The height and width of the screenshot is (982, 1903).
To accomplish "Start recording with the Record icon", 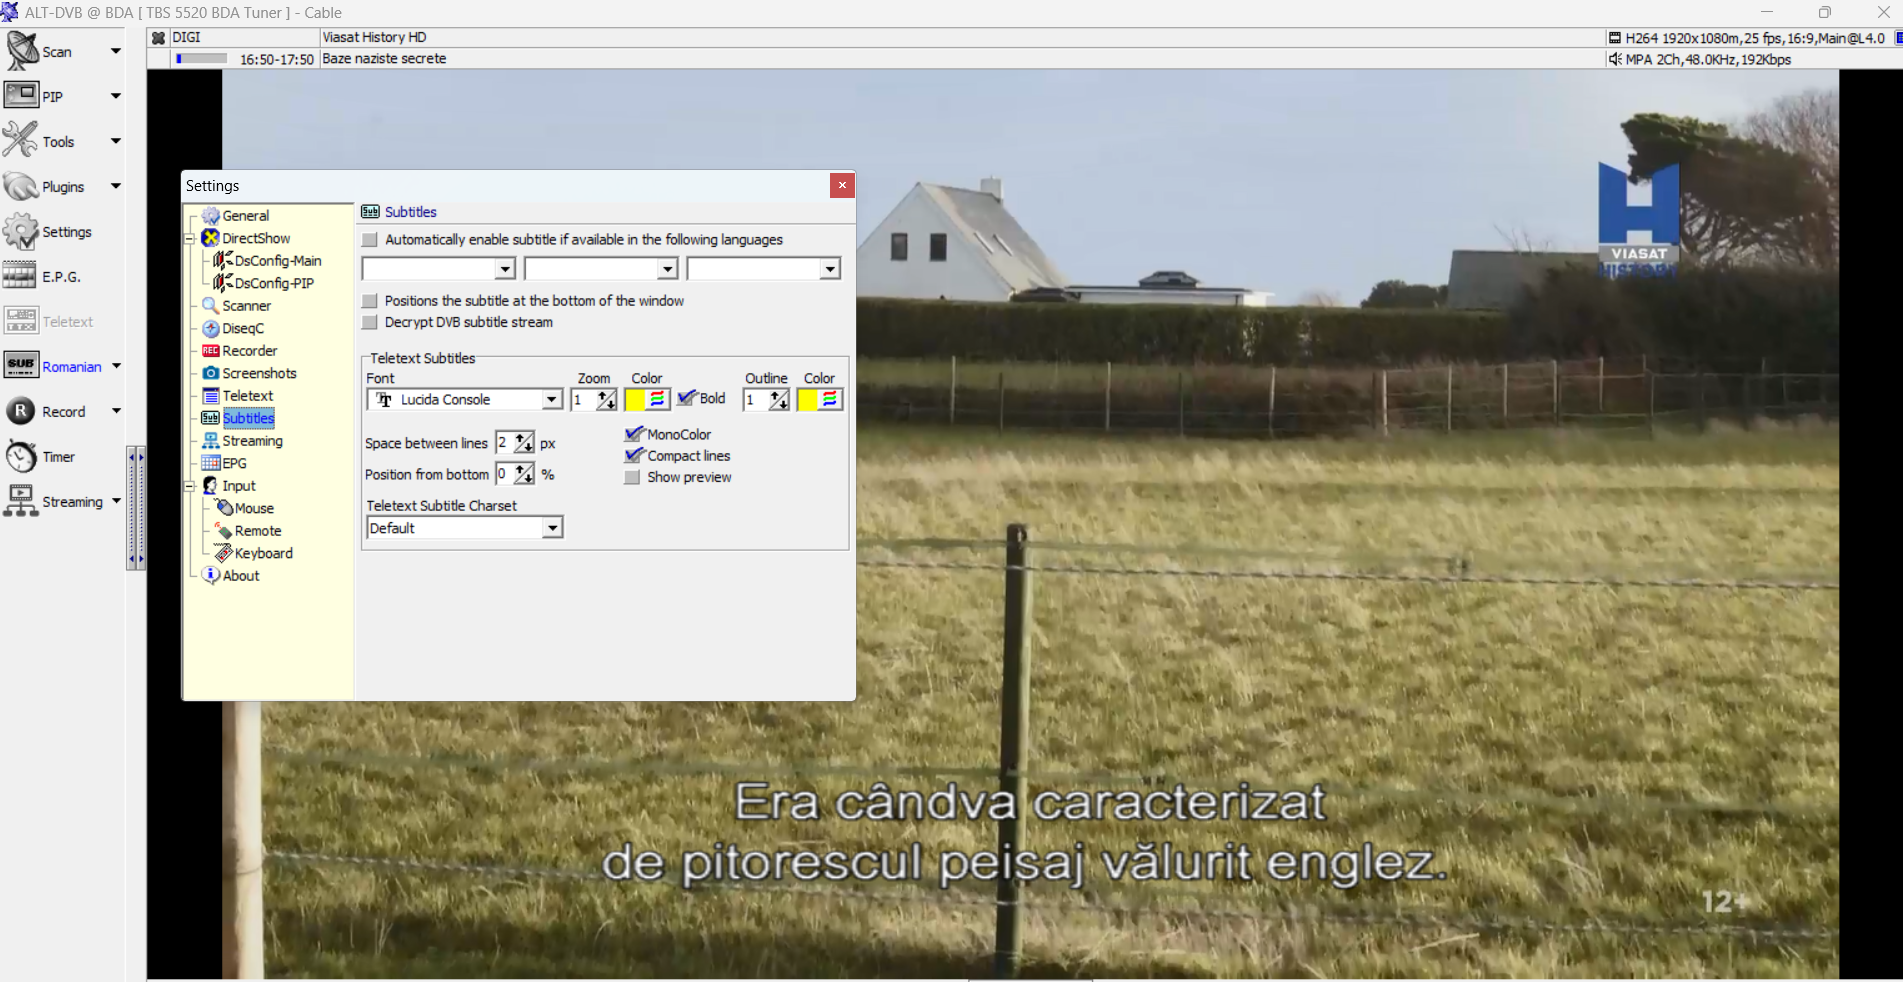I will pos(21,411).
